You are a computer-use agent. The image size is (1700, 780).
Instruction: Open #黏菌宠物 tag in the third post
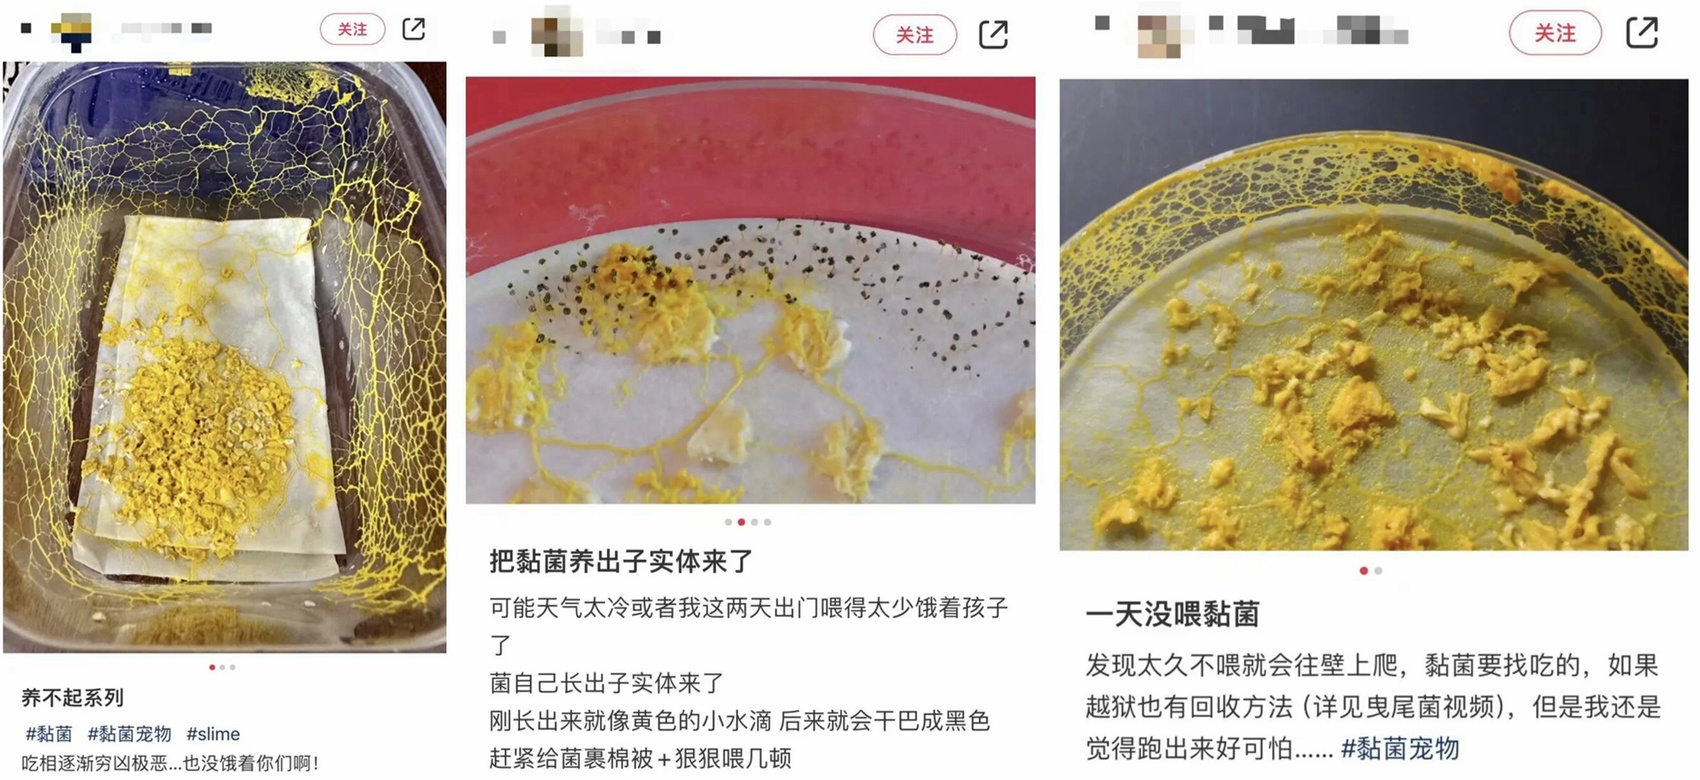click(1400, 747)
